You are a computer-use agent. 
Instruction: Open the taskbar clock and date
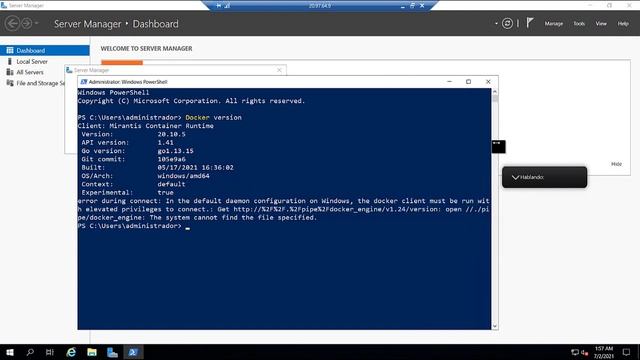pos(604,352)
